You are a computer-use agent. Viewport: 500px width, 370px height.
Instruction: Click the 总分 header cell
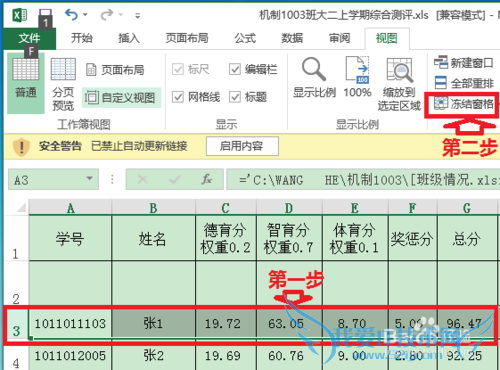pos(467,238)
